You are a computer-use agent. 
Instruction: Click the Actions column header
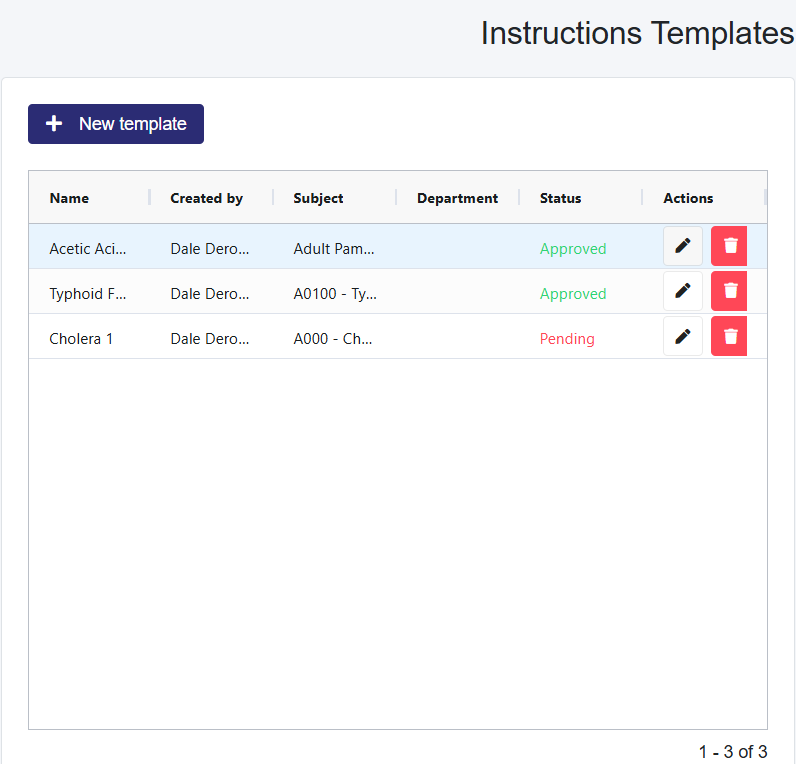pyautogui.click(x=688, y=198)
